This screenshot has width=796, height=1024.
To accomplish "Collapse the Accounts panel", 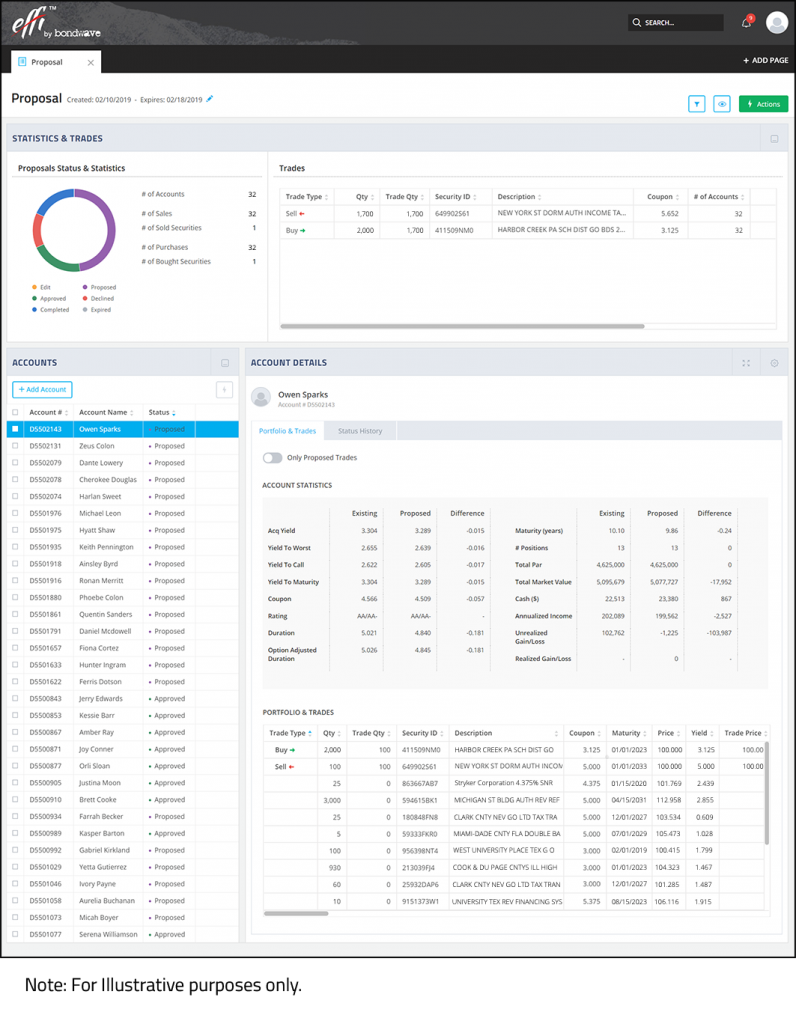I will [225, 363].
